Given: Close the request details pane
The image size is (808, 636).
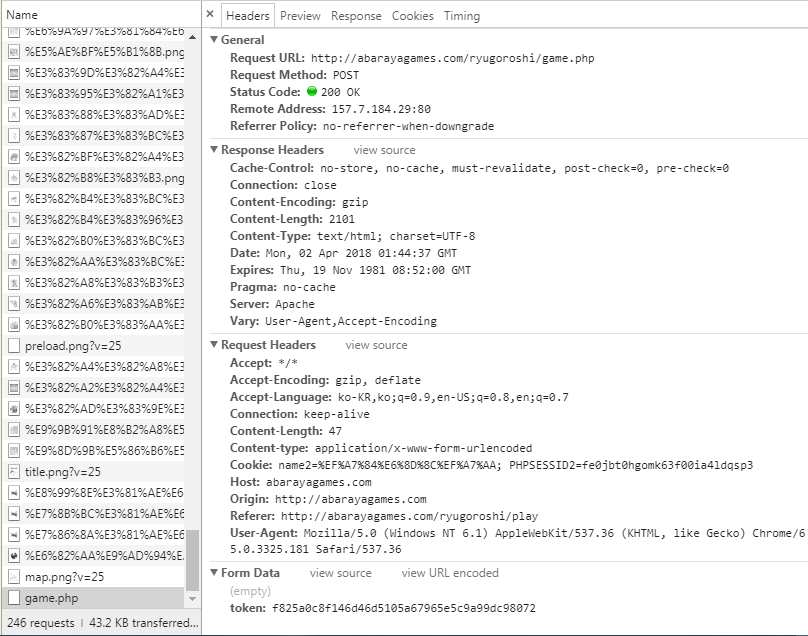Looking at the screenshot, I should coord(210,15).
